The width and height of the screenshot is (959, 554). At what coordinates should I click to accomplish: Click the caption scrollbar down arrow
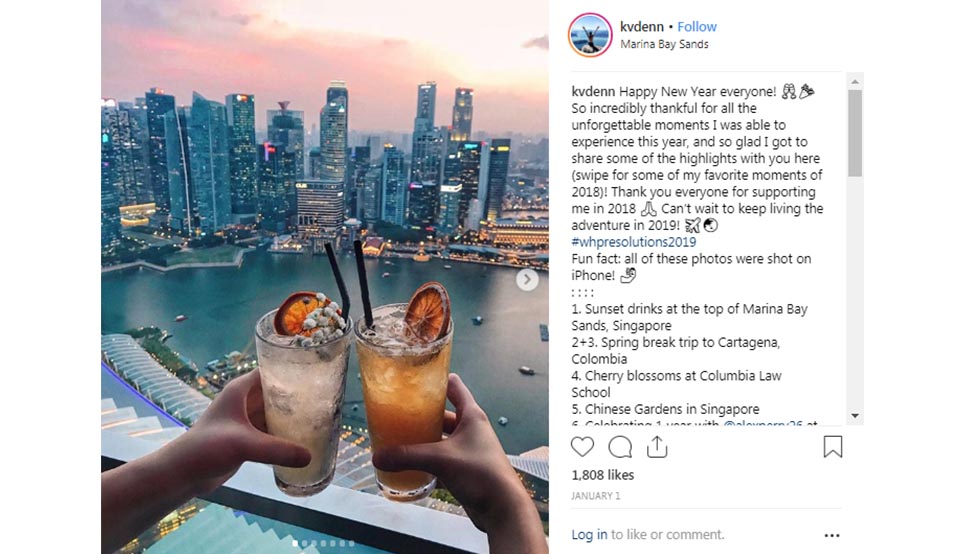(855, 416)
